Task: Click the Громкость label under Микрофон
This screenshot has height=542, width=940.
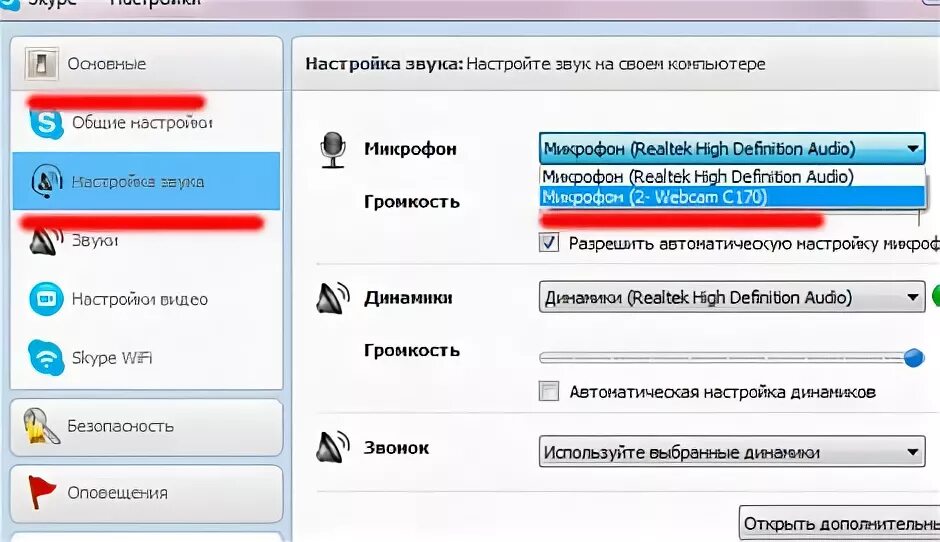Action: coord(412,201)
